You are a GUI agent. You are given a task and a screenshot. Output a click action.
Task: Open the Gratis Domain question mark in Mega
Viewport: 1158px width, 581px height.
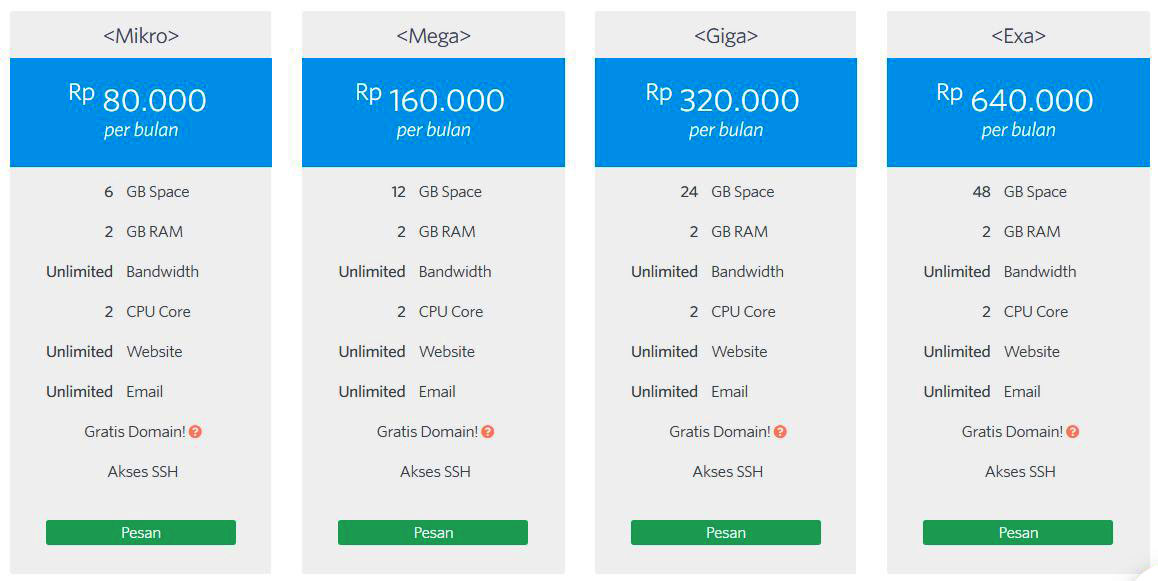pyautogui.click(x=487, y=432)
